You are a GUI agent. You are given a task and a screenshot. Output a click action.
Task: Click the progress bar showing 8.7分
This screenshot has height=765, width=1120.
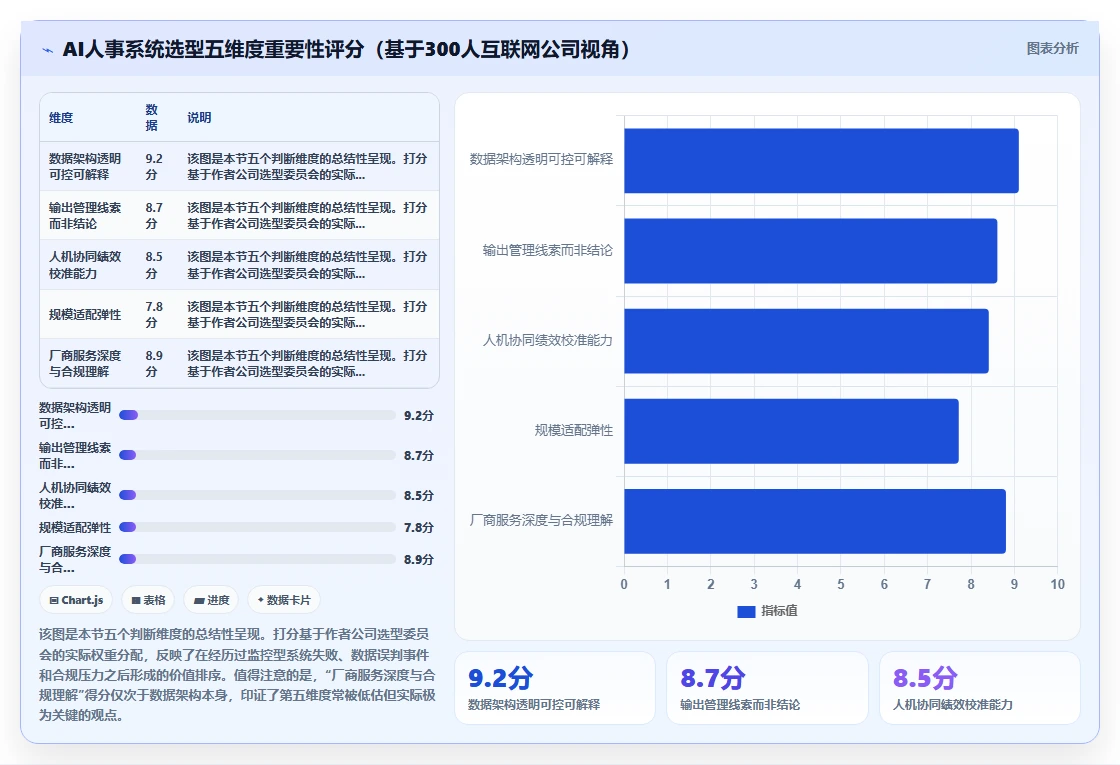[257, 455]
